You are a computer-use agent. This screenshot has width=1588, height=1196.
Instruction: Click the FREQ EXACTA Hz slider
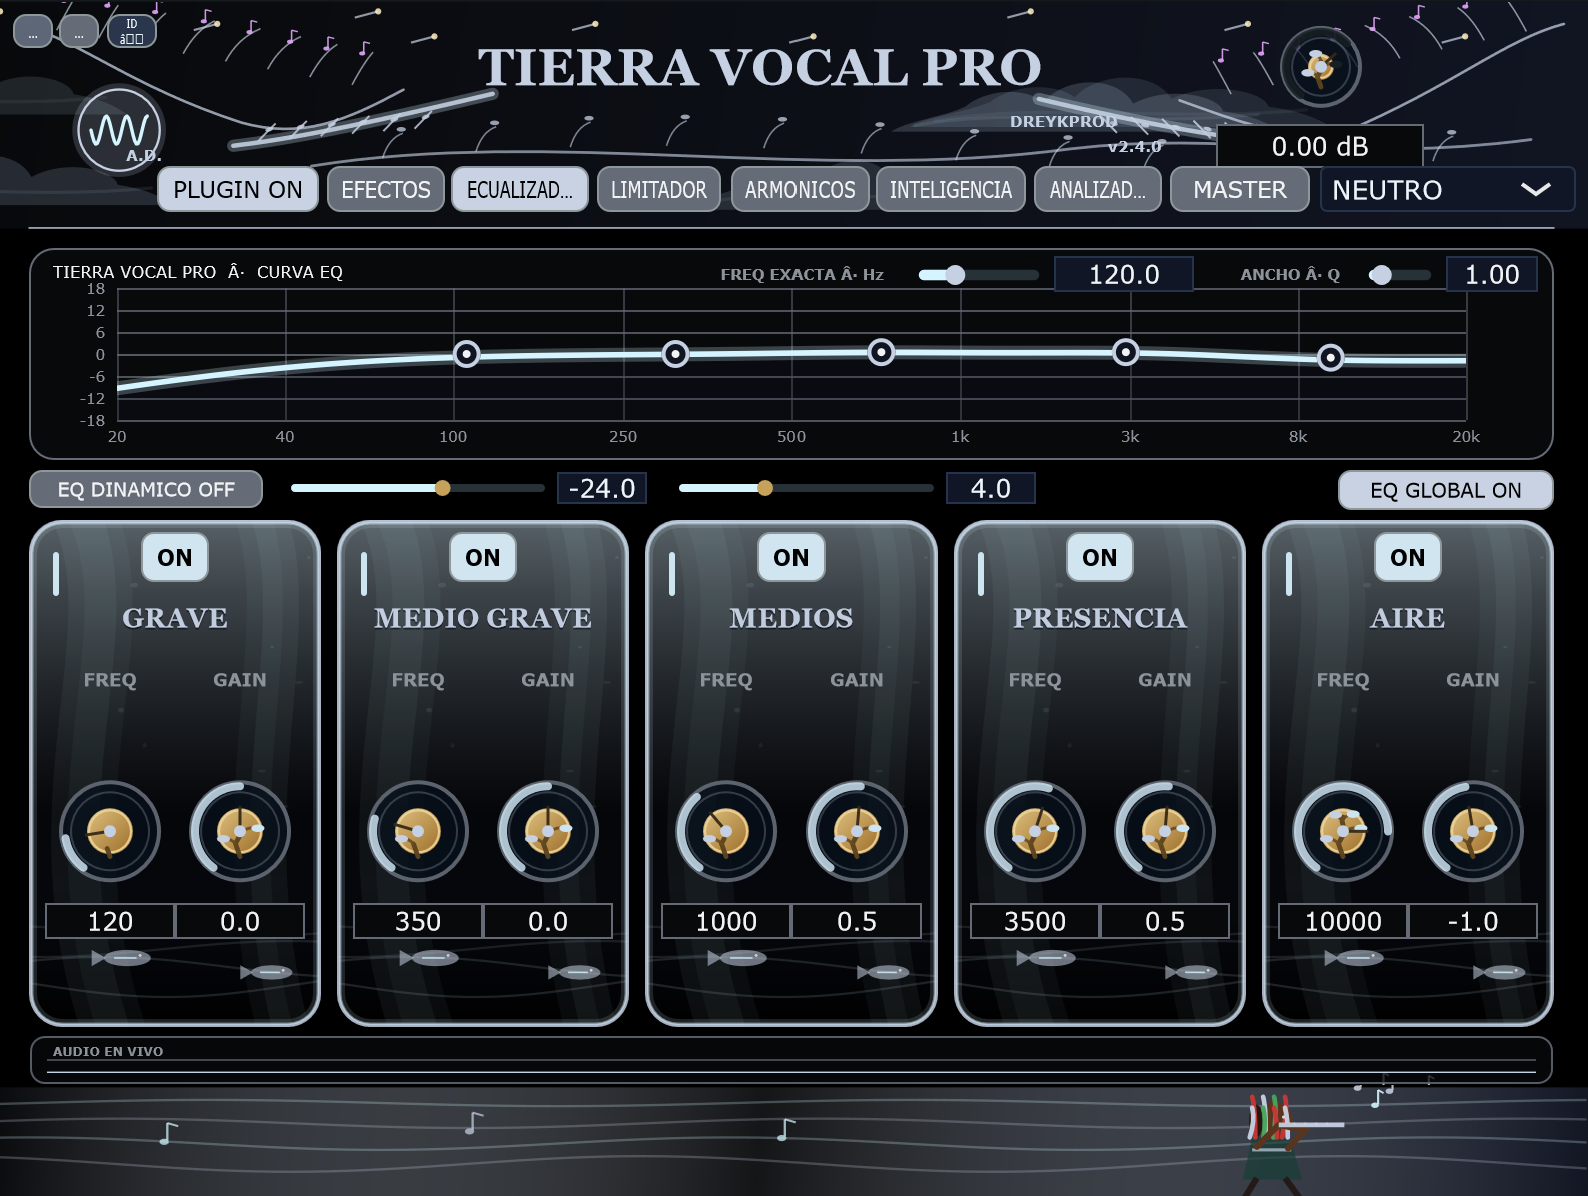coord(978,275)
